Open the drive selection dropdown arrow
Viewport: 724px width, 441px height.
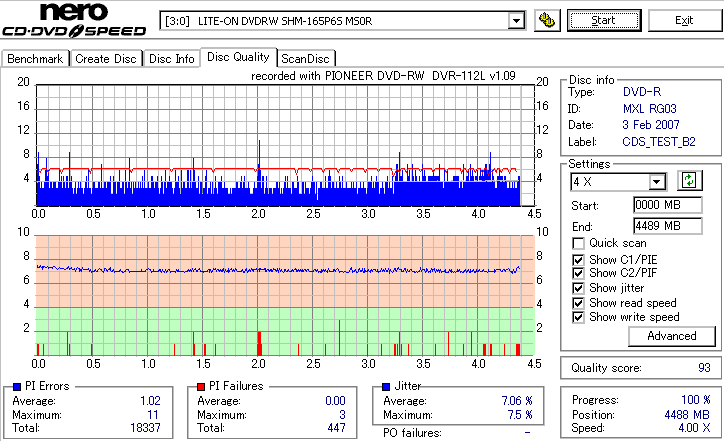[516, 21]
